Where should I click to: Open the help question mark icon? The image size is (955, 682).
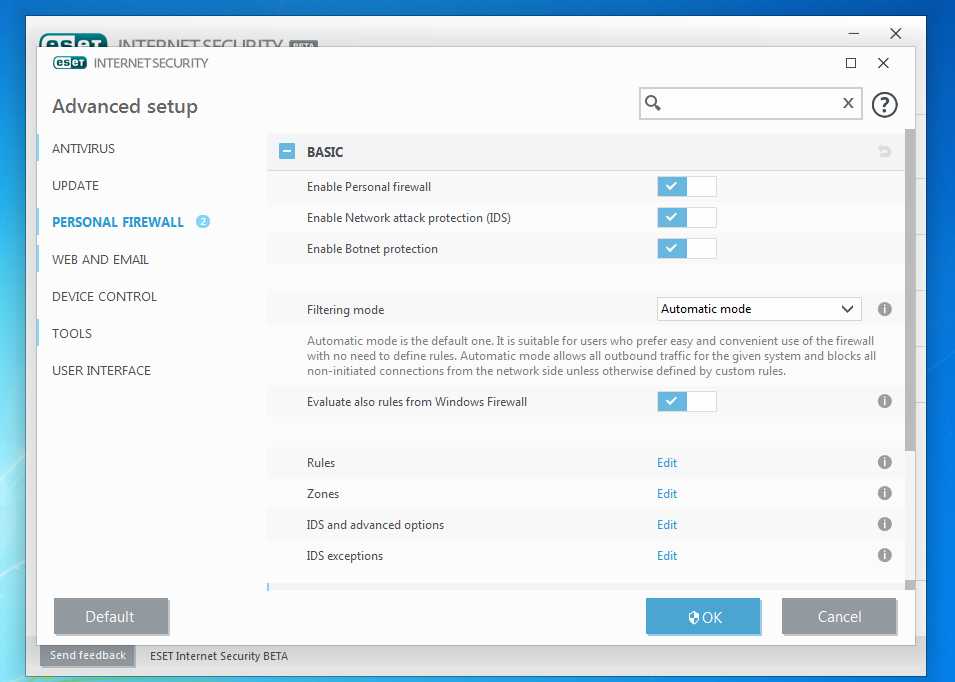pyautogui.click(x=884, y=105)
